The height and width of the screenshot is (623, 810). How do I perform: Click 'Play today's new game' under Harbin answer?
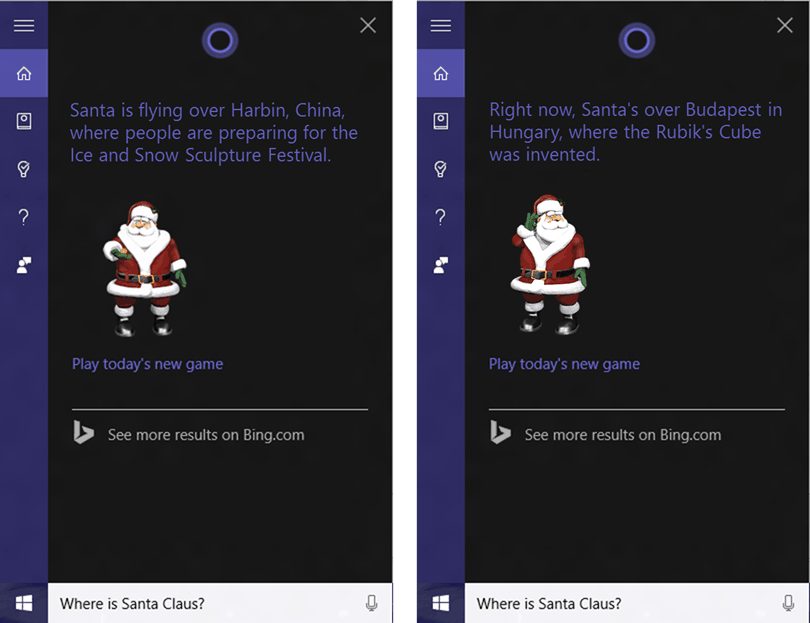(148, 364)
